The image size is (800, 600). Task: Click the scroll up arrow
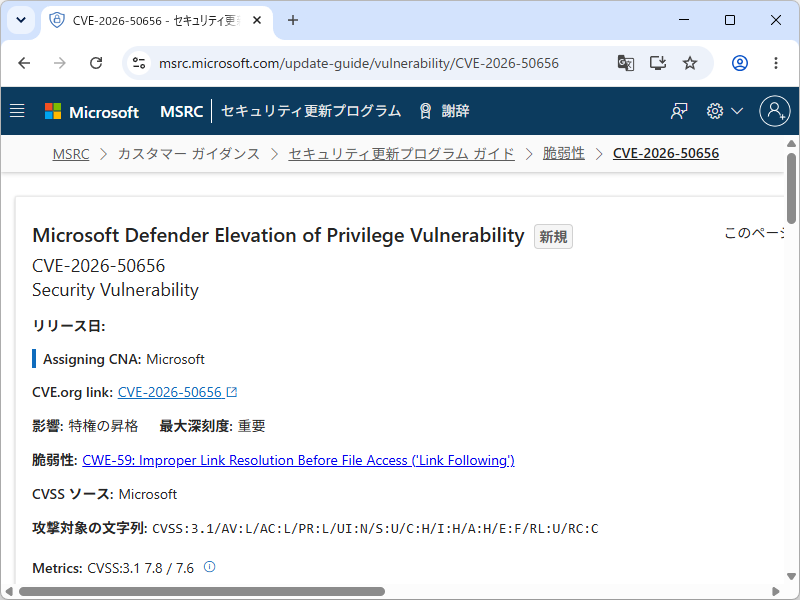coord(791,143)
